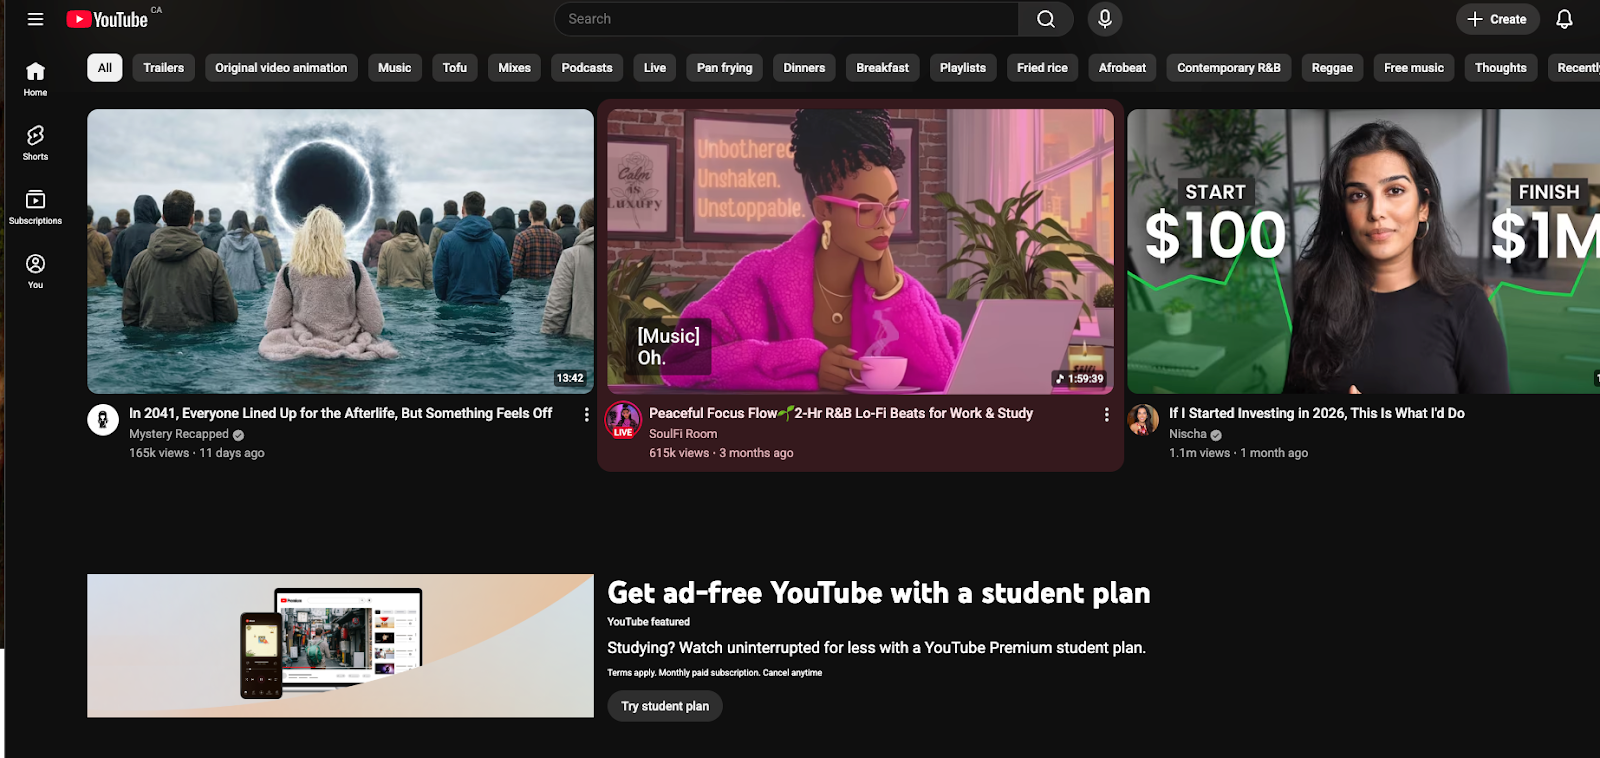Open the notifications bell

[x=1565, y=19]
